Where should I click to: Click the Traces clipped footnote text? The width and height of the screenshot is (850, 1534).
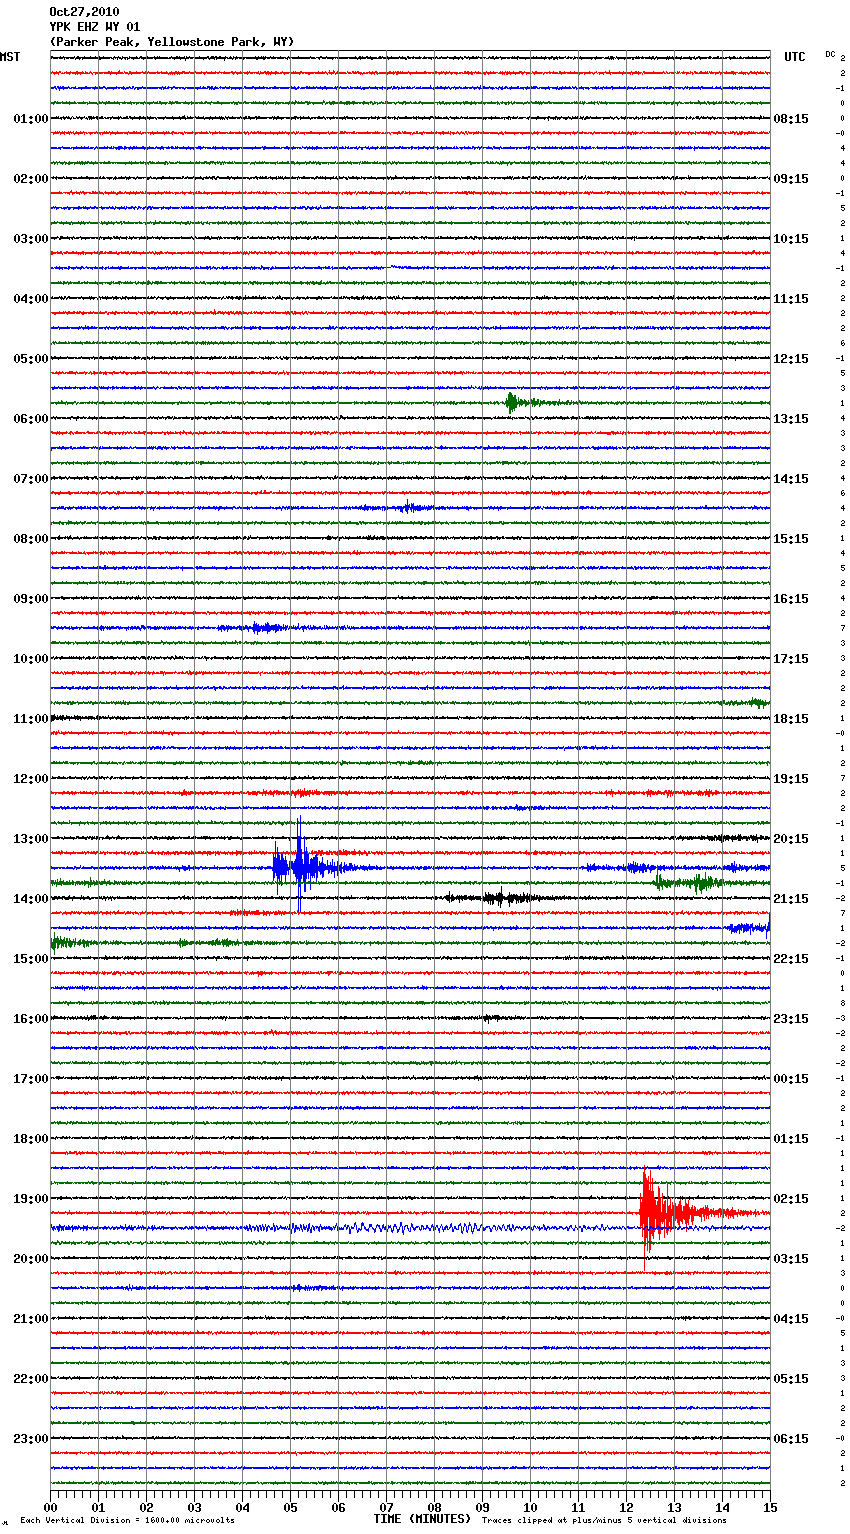pyautogui.click(x=604, y=1521)
